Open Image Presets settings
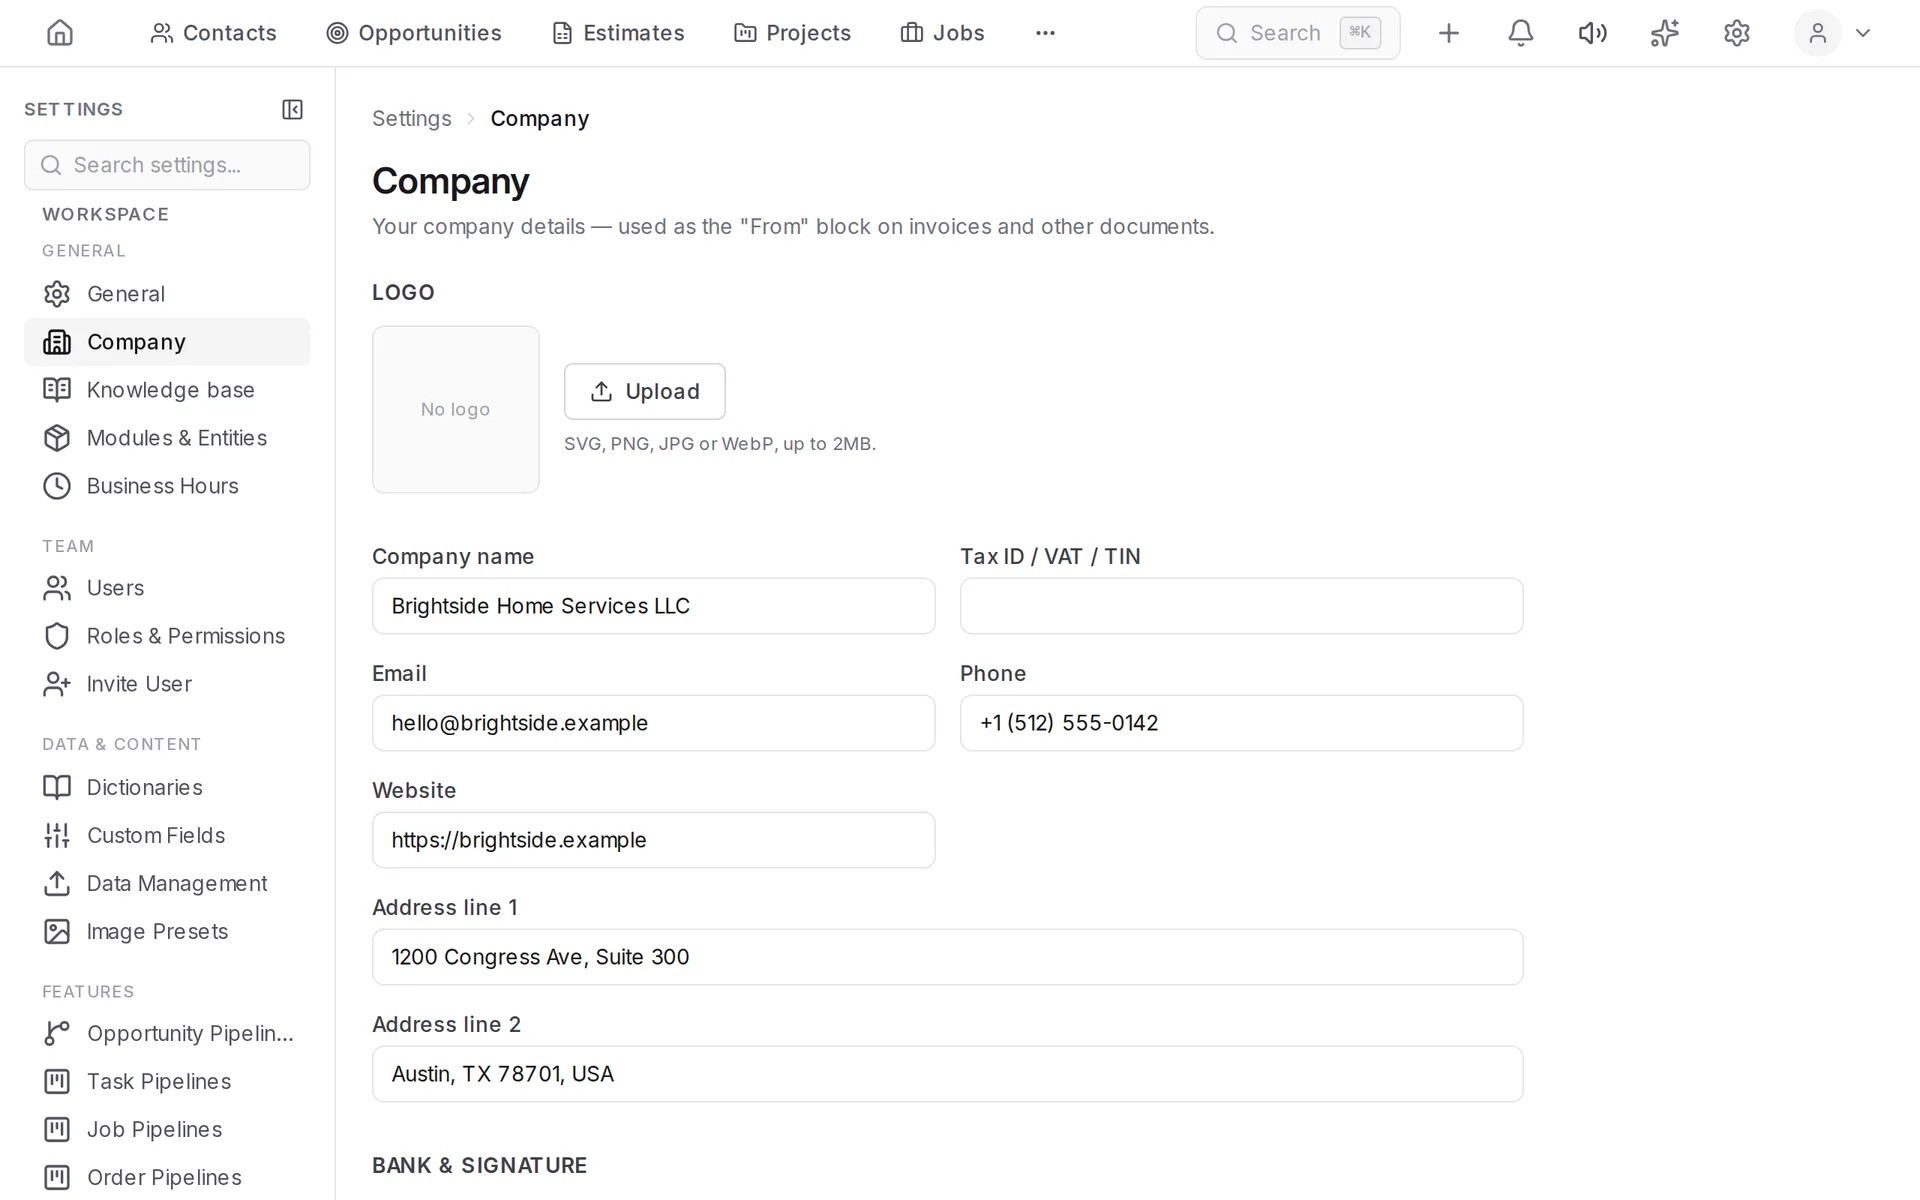Viewport: 1920px width, 1200px height. tap(167, 931)
